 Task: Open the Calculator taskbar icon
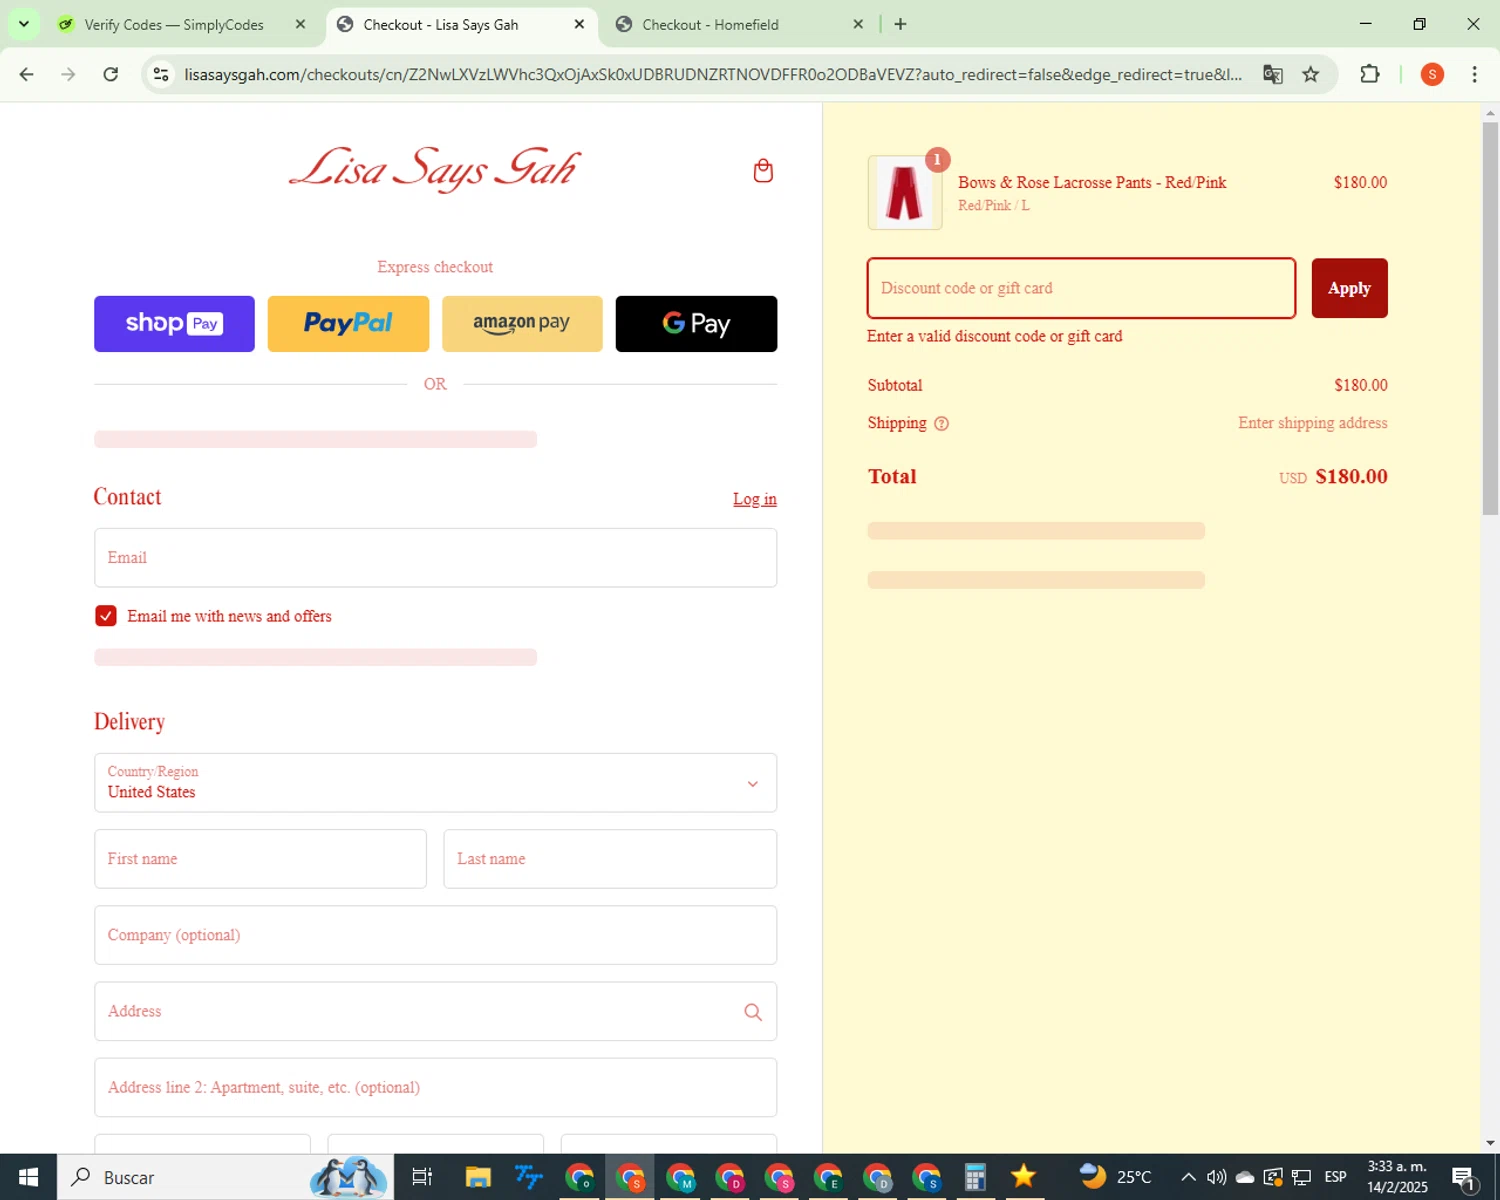[975, 1177]
